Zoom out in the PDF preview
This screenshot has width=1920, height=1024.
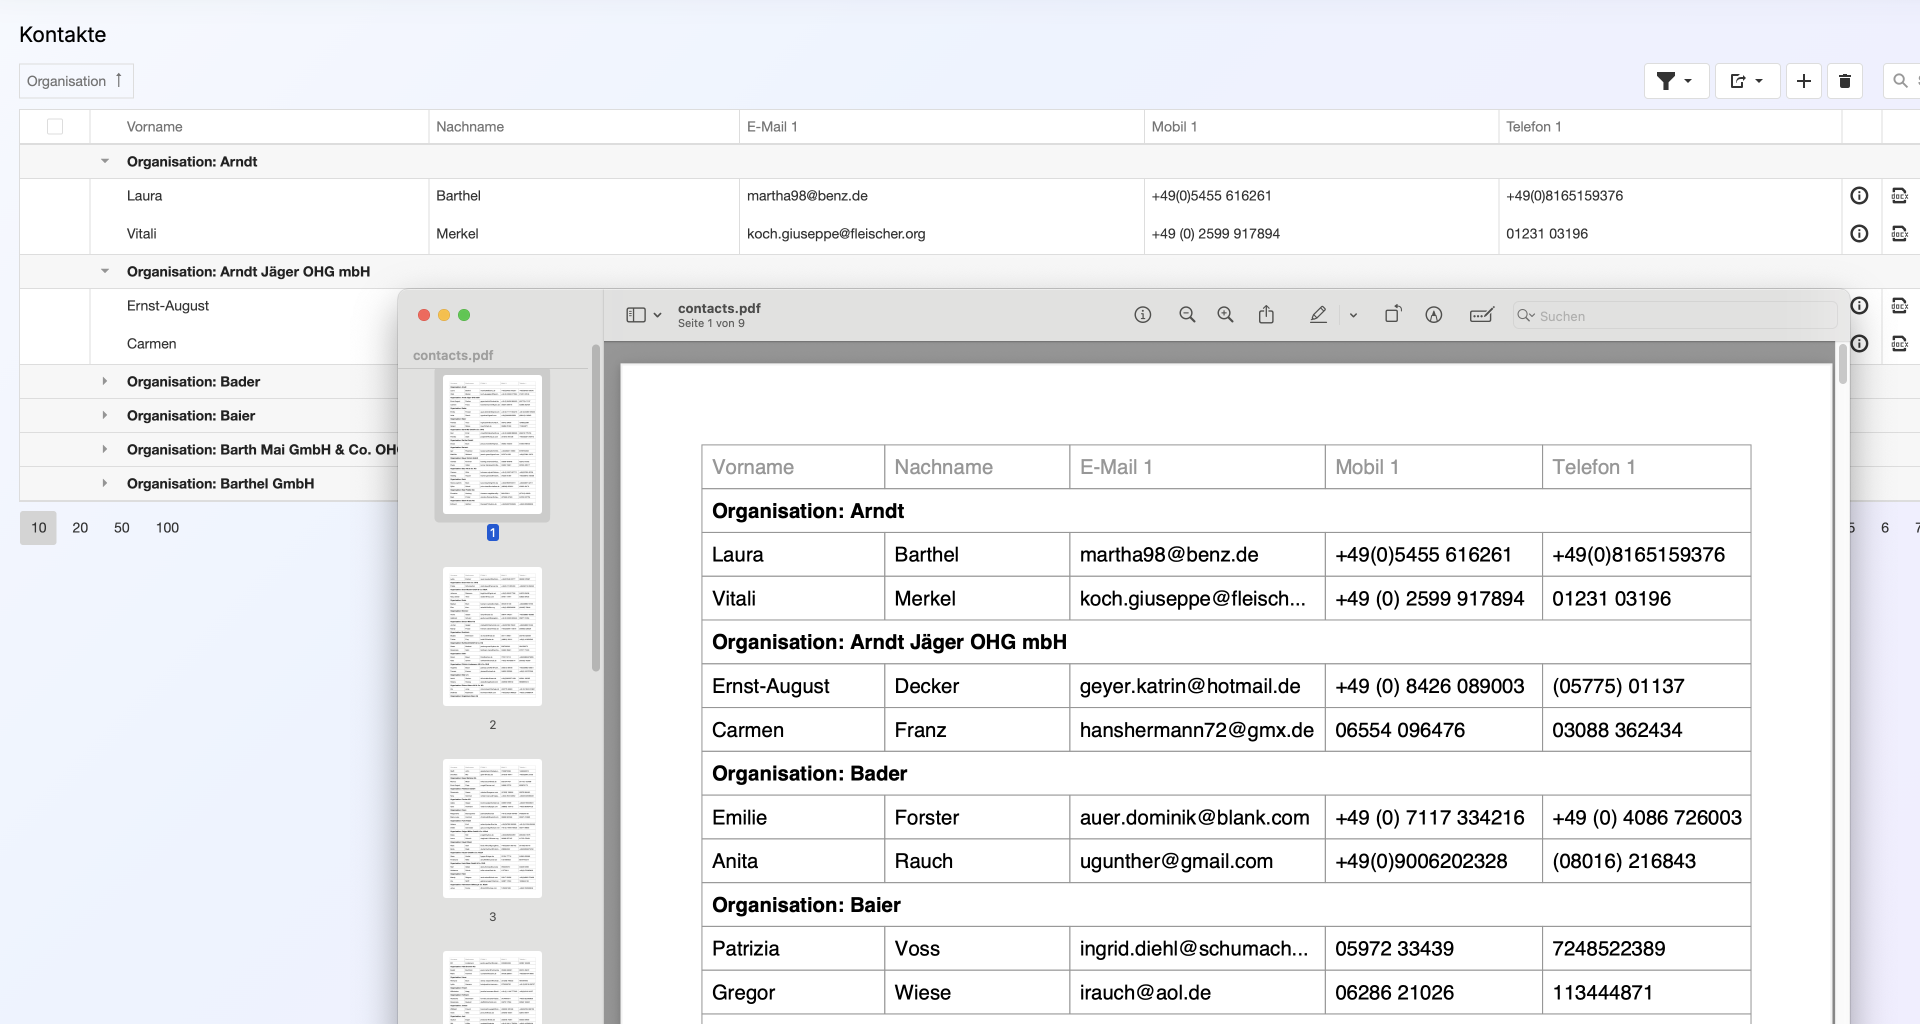[x=1187, y=315]
